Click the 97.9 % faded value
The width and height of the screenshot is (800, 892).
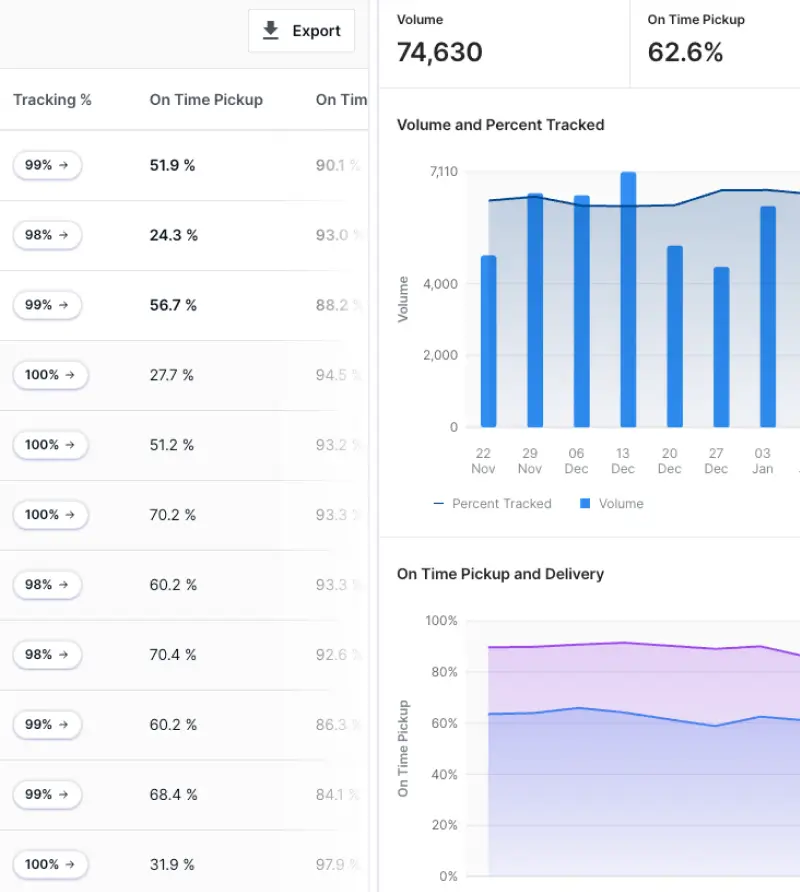[x=338, y=864]
